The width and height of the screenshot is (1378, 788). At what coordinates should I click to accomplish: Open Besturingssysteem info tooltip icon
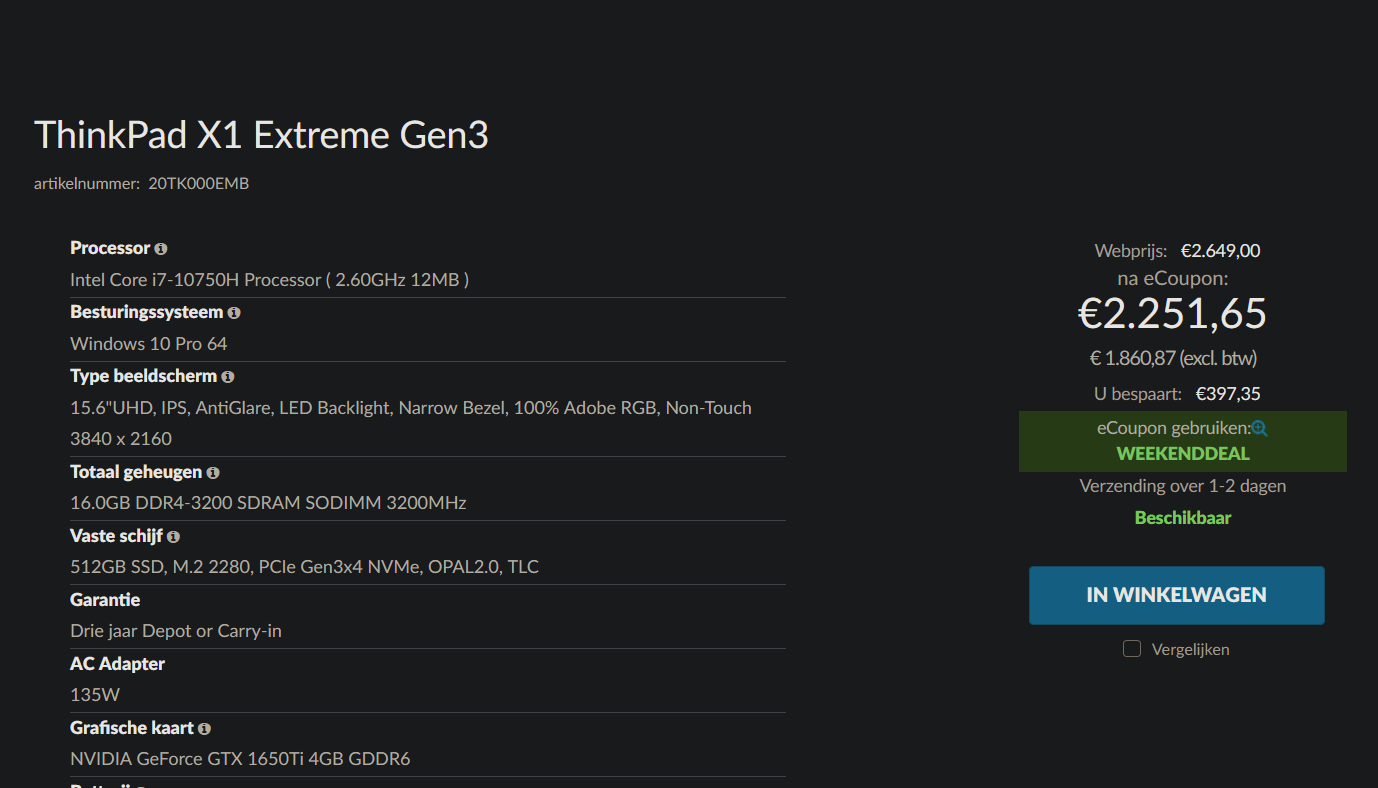click(x=234, y=313)
